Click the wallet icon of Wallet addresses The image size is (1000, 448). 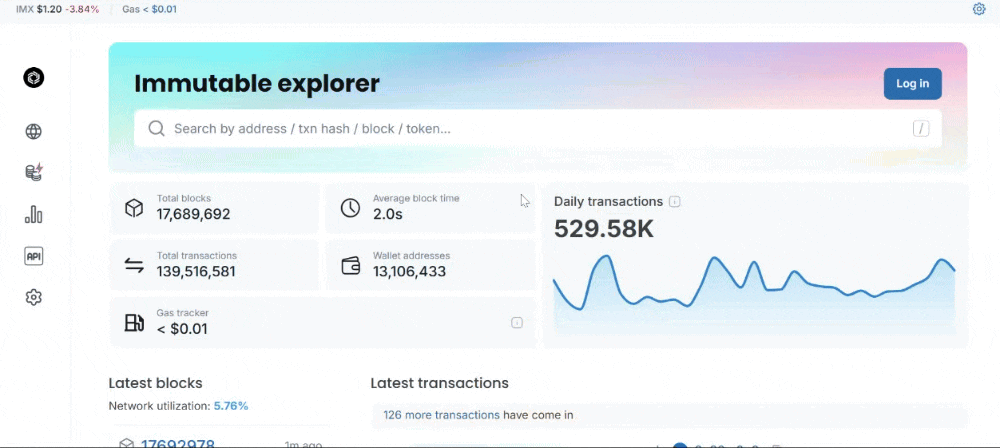click(351, 265)
